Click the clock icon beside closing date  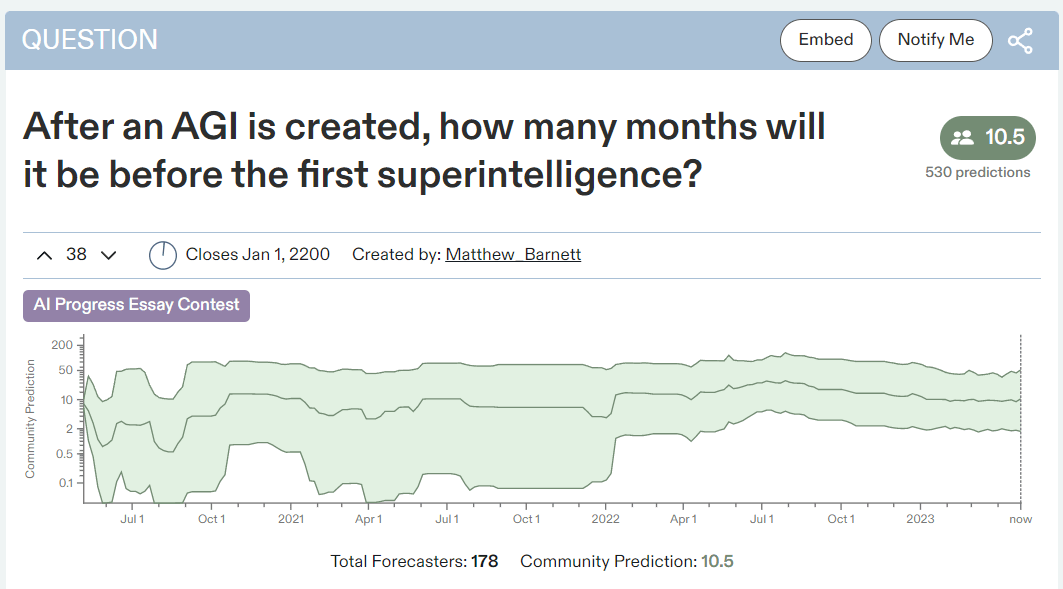(x=163, y=256)
